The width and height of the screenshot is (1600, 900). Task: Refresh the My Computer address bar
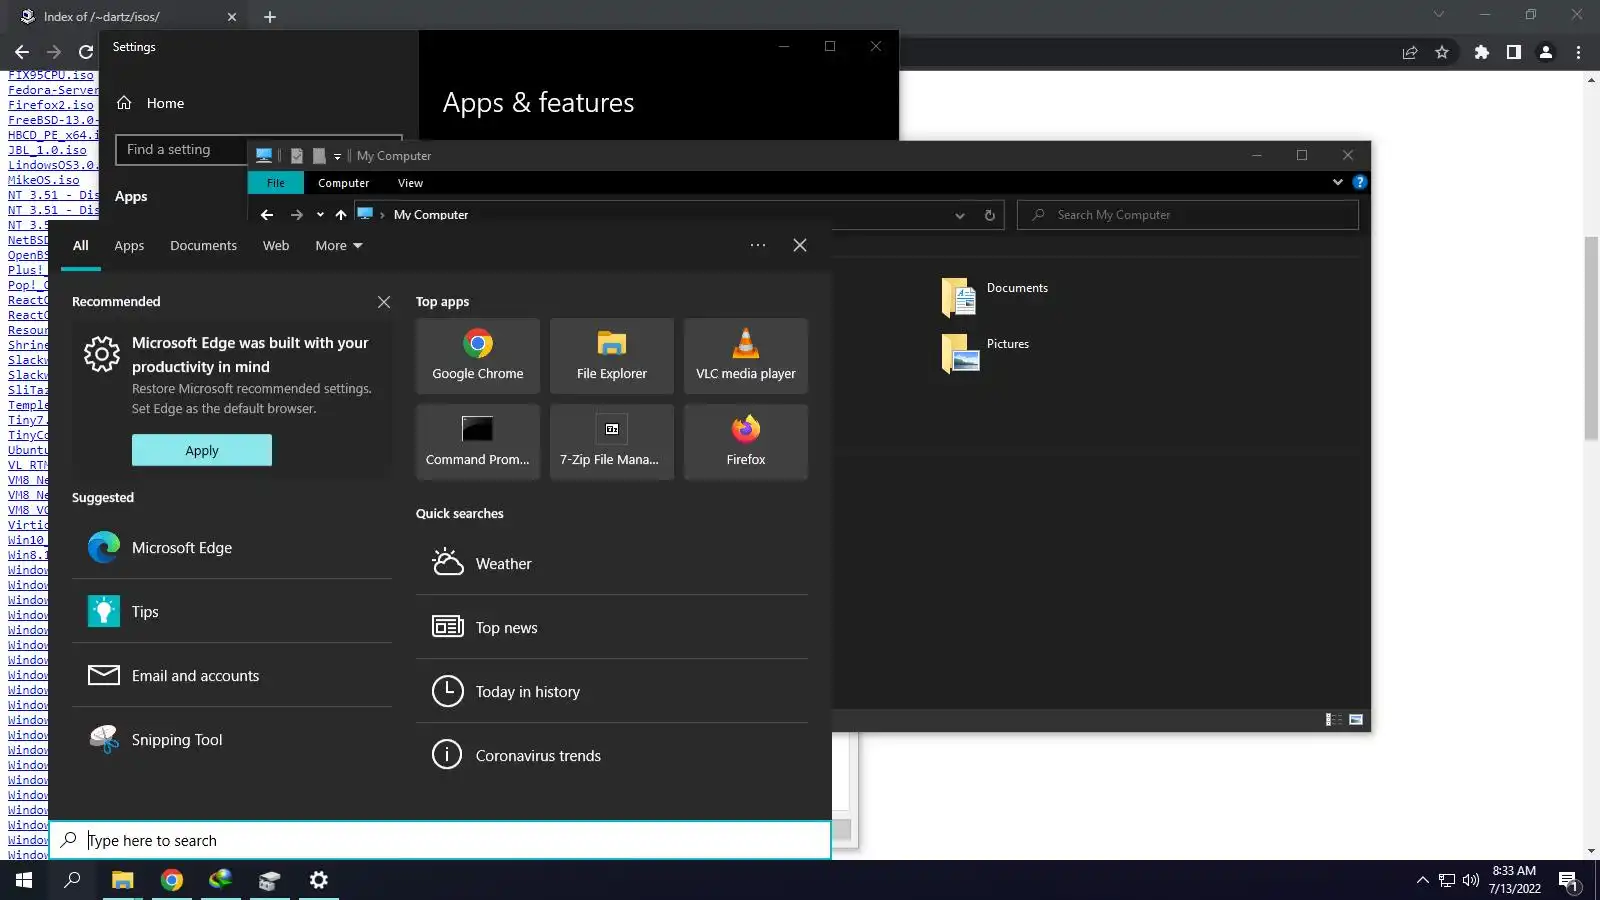[990, 215]
